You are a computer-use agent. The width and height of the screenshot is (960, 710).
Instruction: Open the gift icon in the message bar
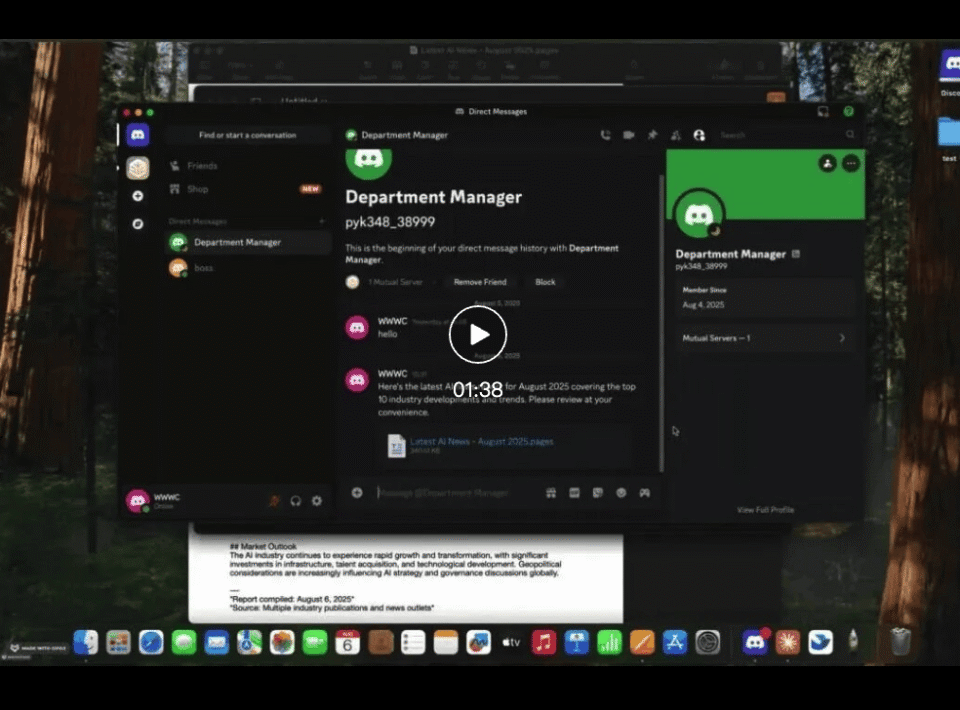(x=551, y=493)
